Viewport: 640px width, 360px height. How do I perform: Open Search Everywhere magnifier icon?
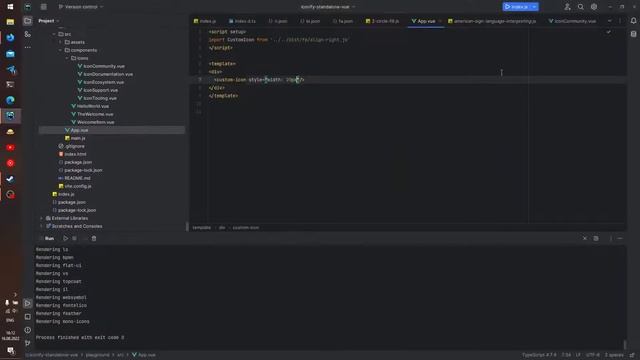580,7
